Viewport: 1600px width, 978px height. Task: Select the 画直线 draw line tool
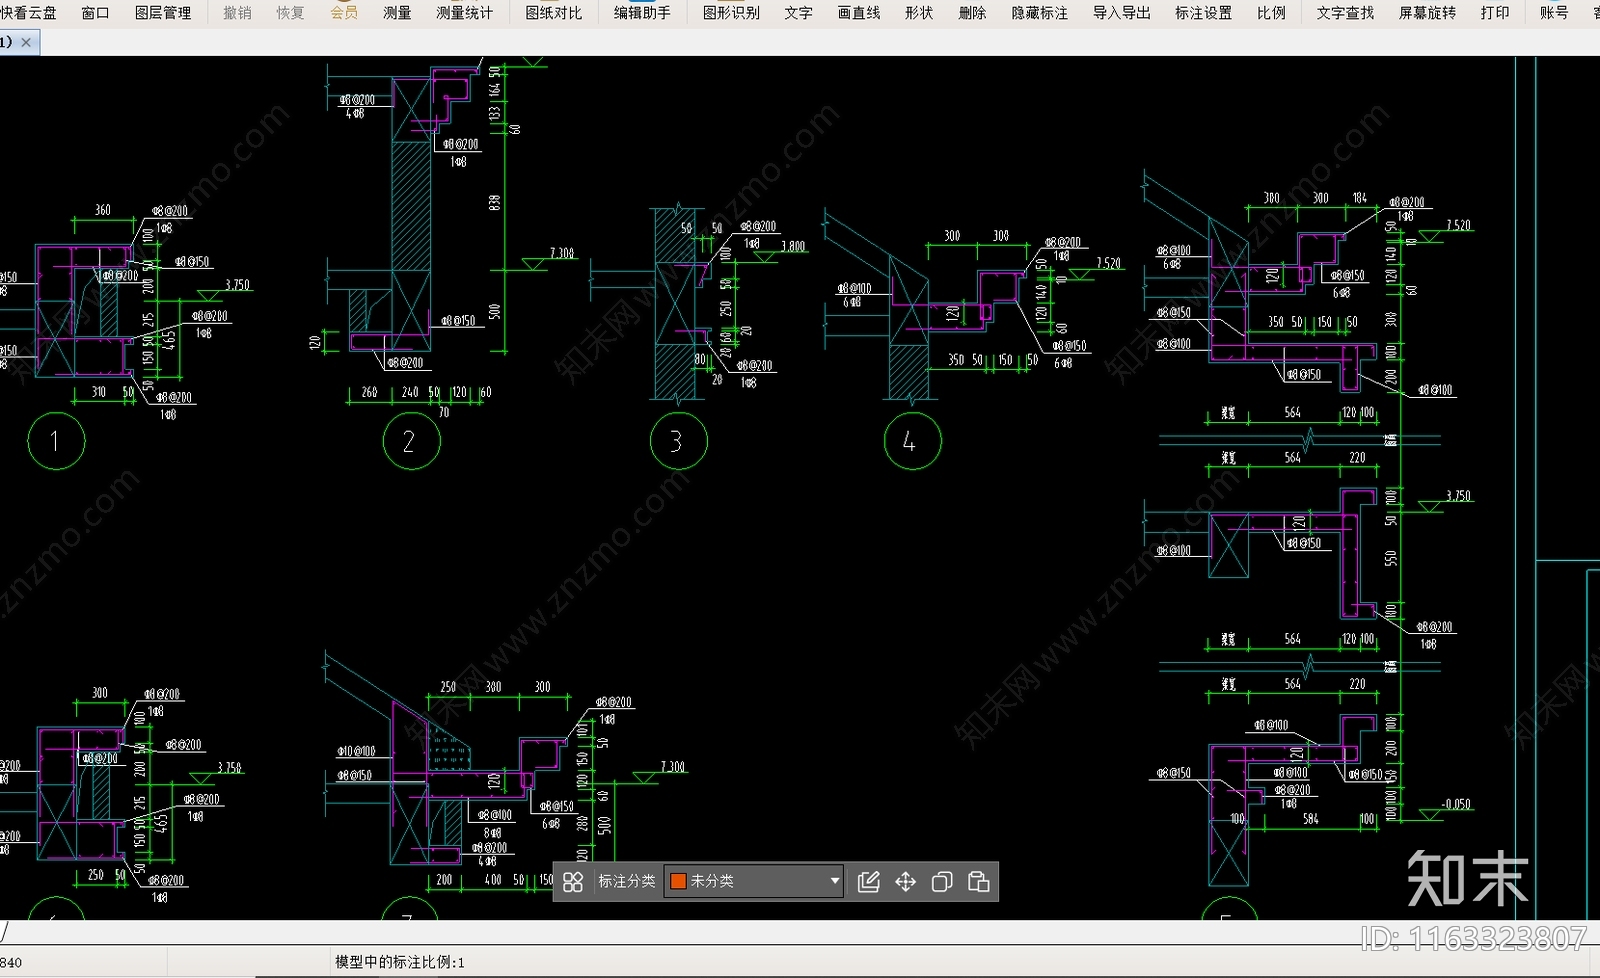click(x=859, y=13)
